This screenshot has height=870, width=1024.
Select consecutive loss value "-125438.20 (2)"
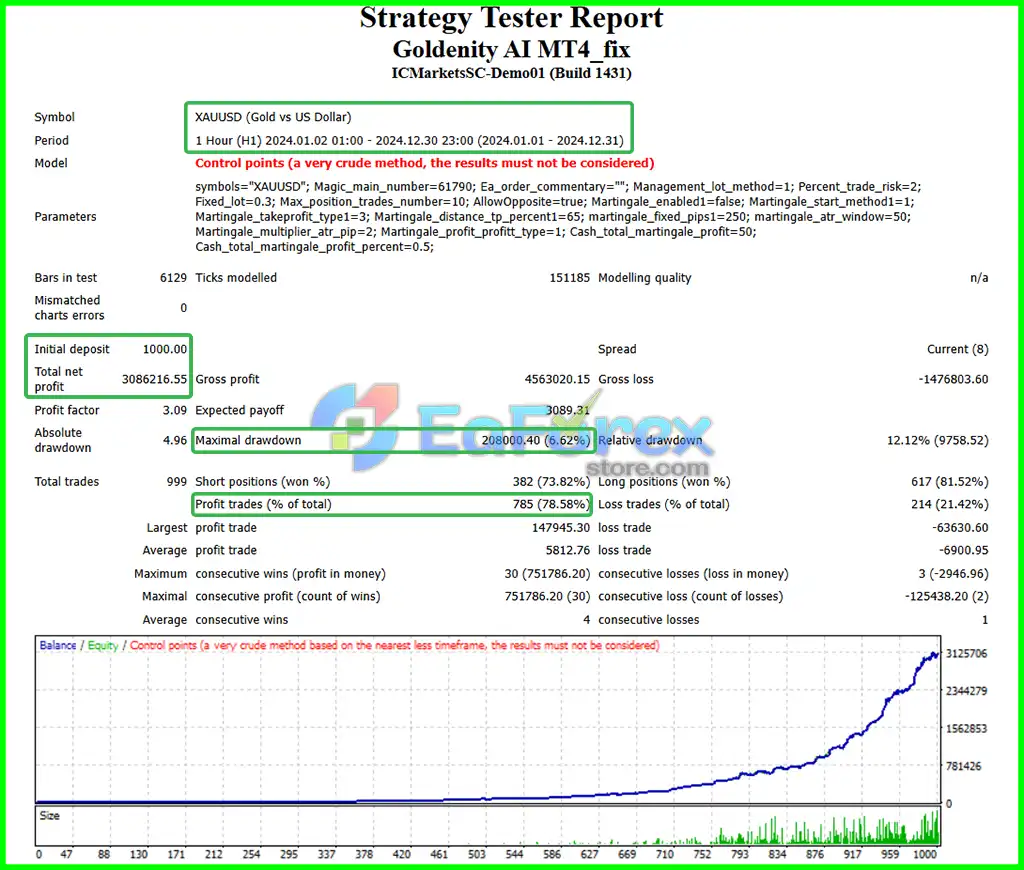coord(947,596)
